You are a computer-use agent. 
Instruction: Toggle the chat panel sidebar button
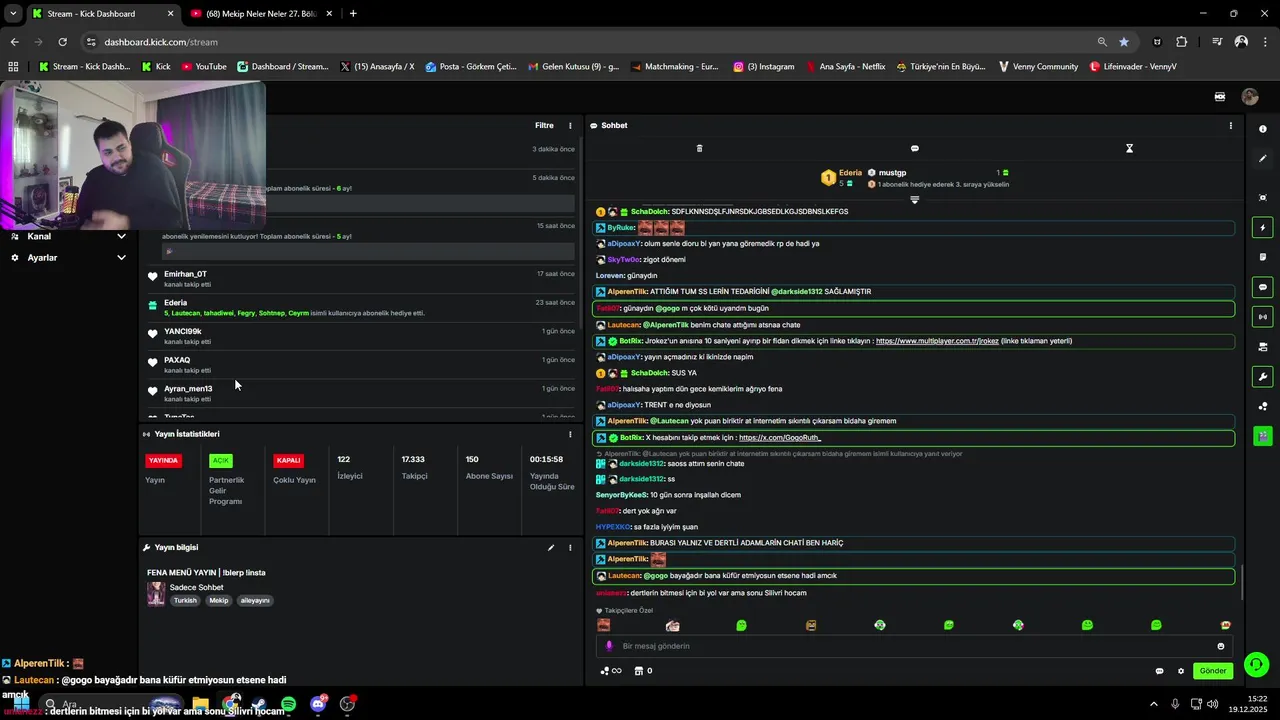[1263, 287]
